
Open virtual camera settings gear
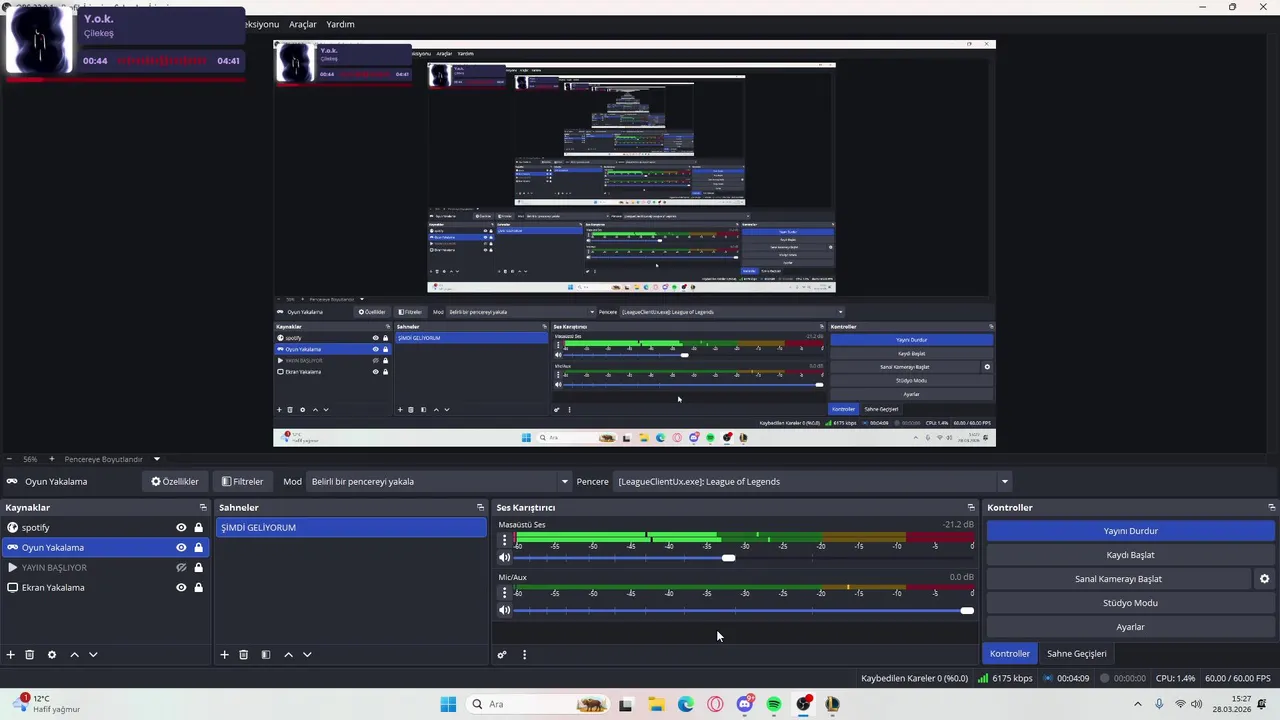click(x=1264, y=579)
